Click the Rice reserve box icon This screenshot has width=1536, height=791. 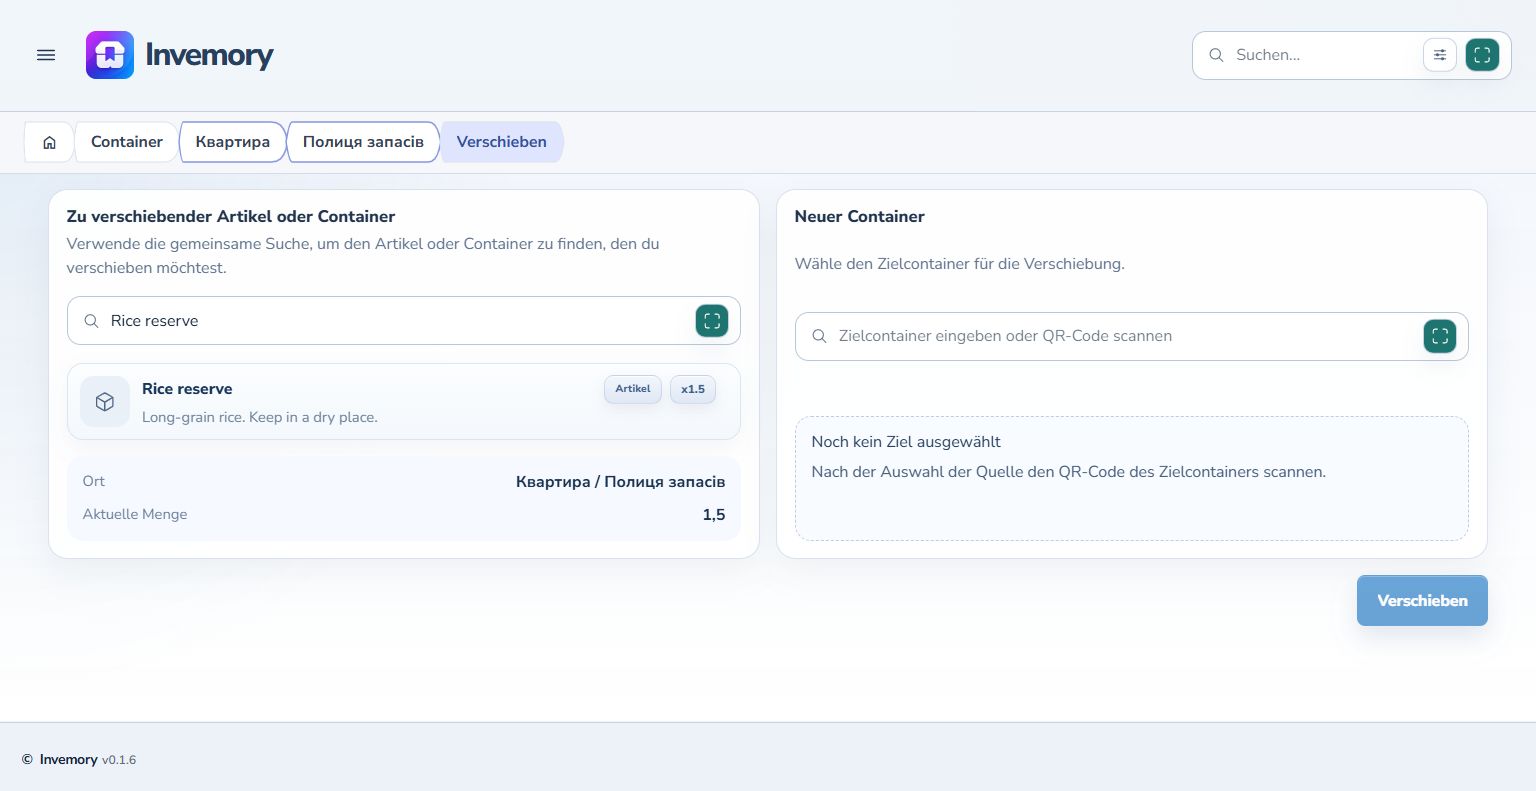[x=105, y=402]
